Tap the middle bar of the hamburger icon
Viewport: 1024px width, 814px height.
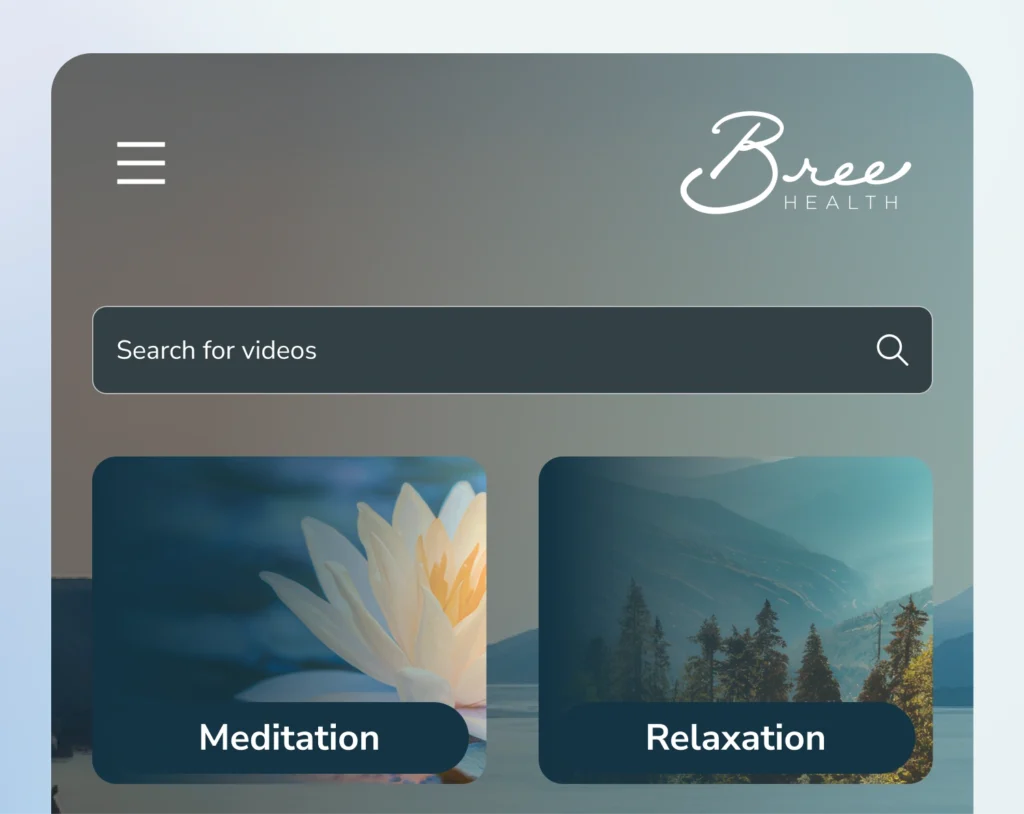141,163
